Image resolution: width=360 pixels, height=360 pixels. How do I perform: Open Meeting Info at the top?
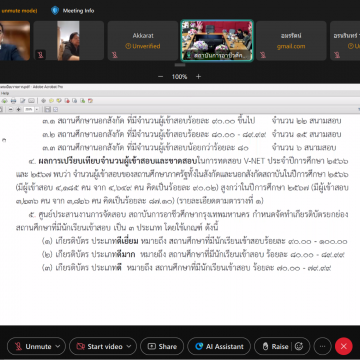tap(73, 11)
